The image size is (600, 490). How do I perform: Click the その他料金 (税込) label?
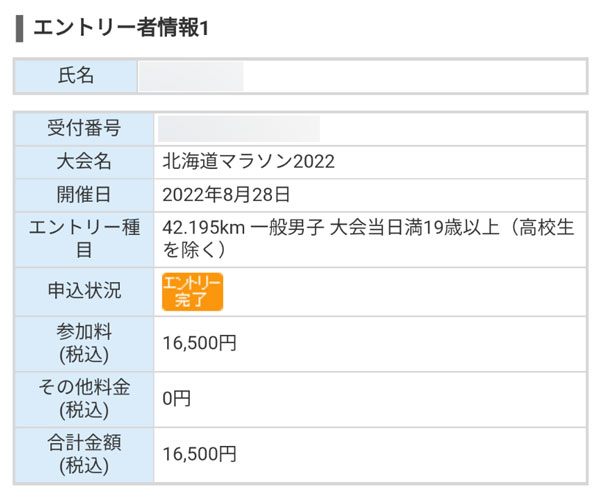click(x=84, y=399)
